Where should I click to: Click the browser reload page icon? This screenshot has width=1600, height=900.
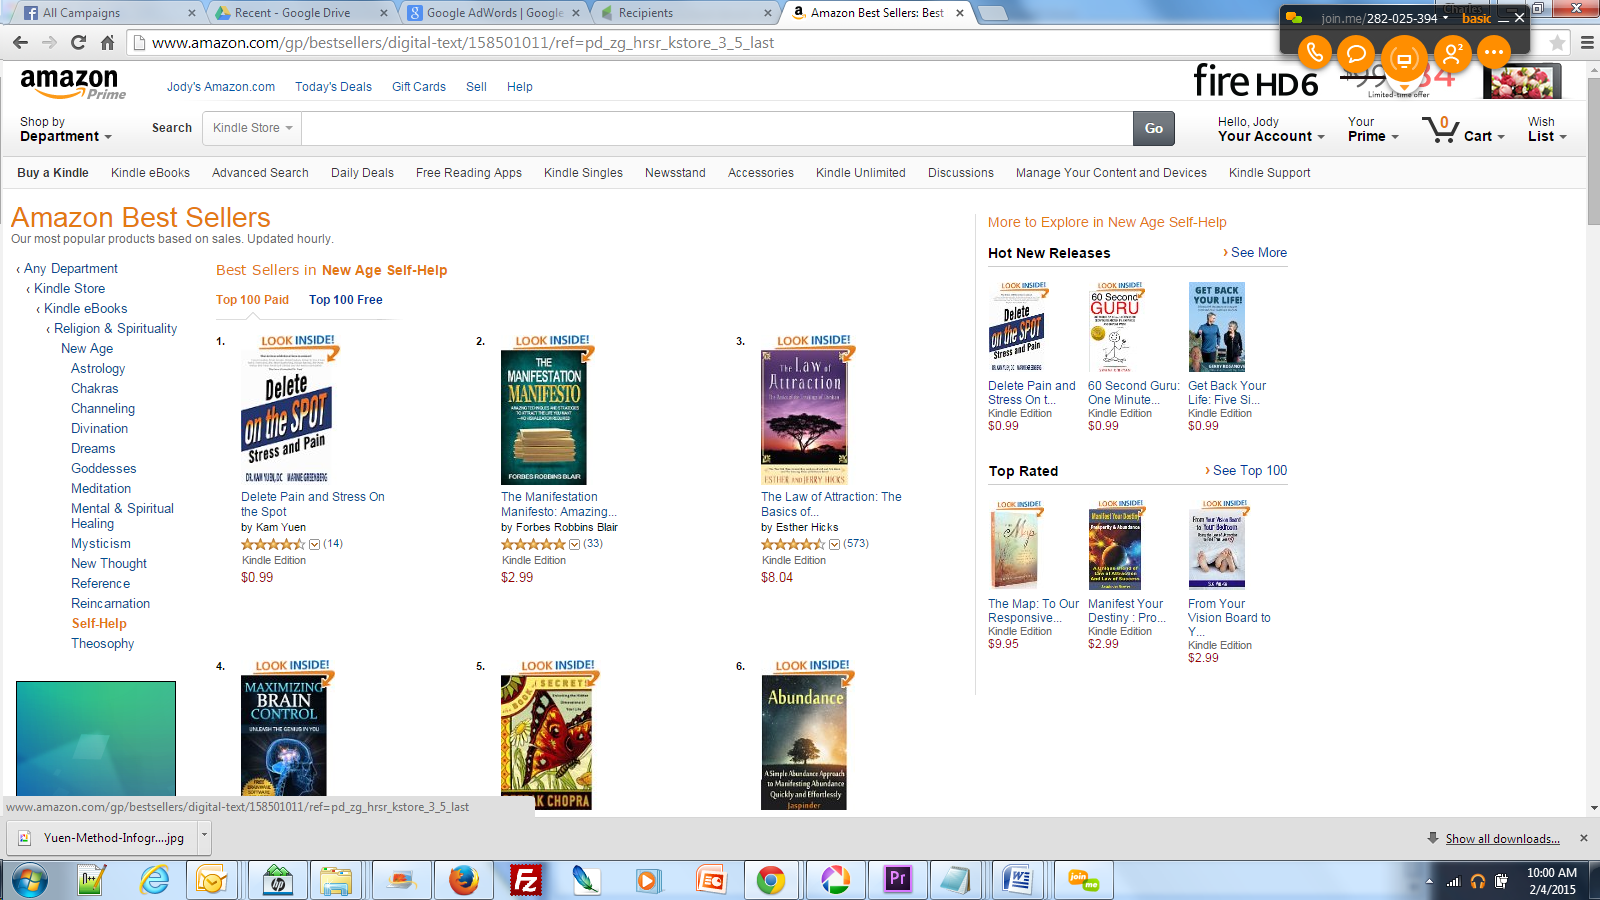(79, 43)
